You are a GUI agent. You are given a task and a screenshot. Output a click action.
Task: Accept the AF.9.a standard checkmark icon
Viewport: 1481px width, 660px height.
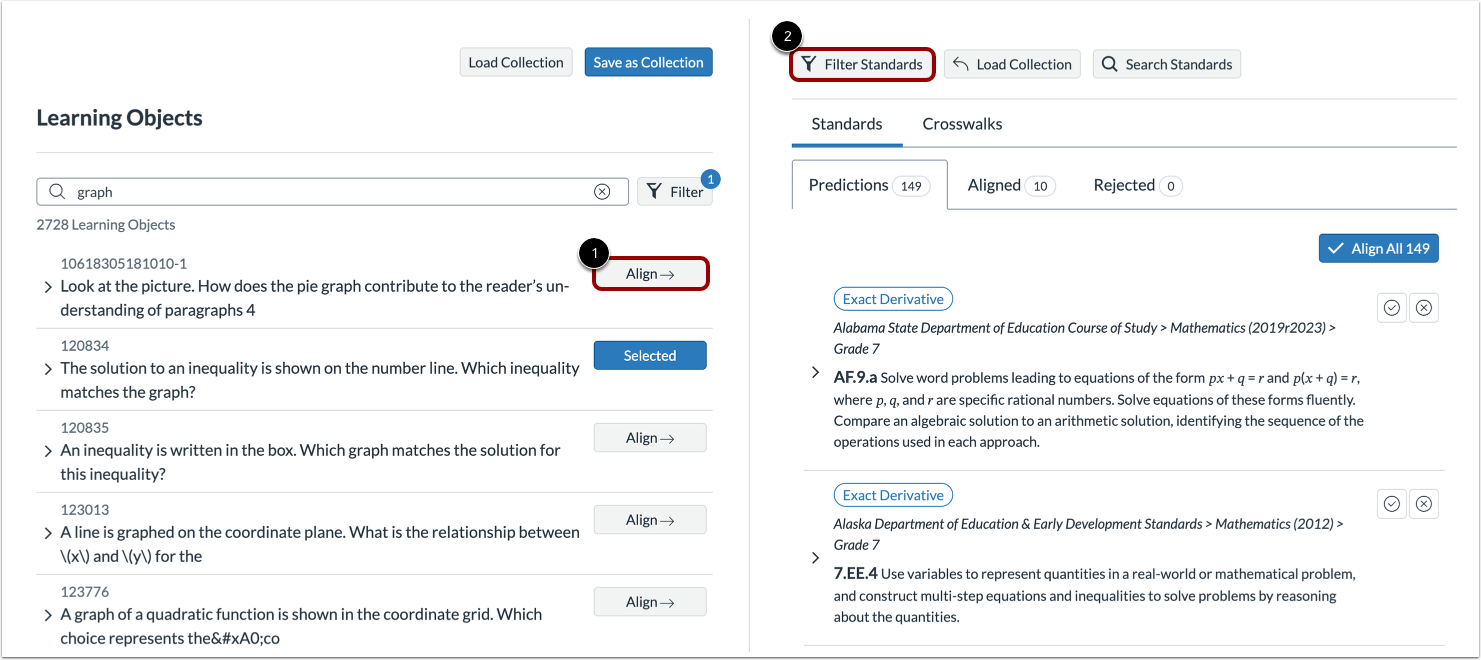tap(1391, 308)
